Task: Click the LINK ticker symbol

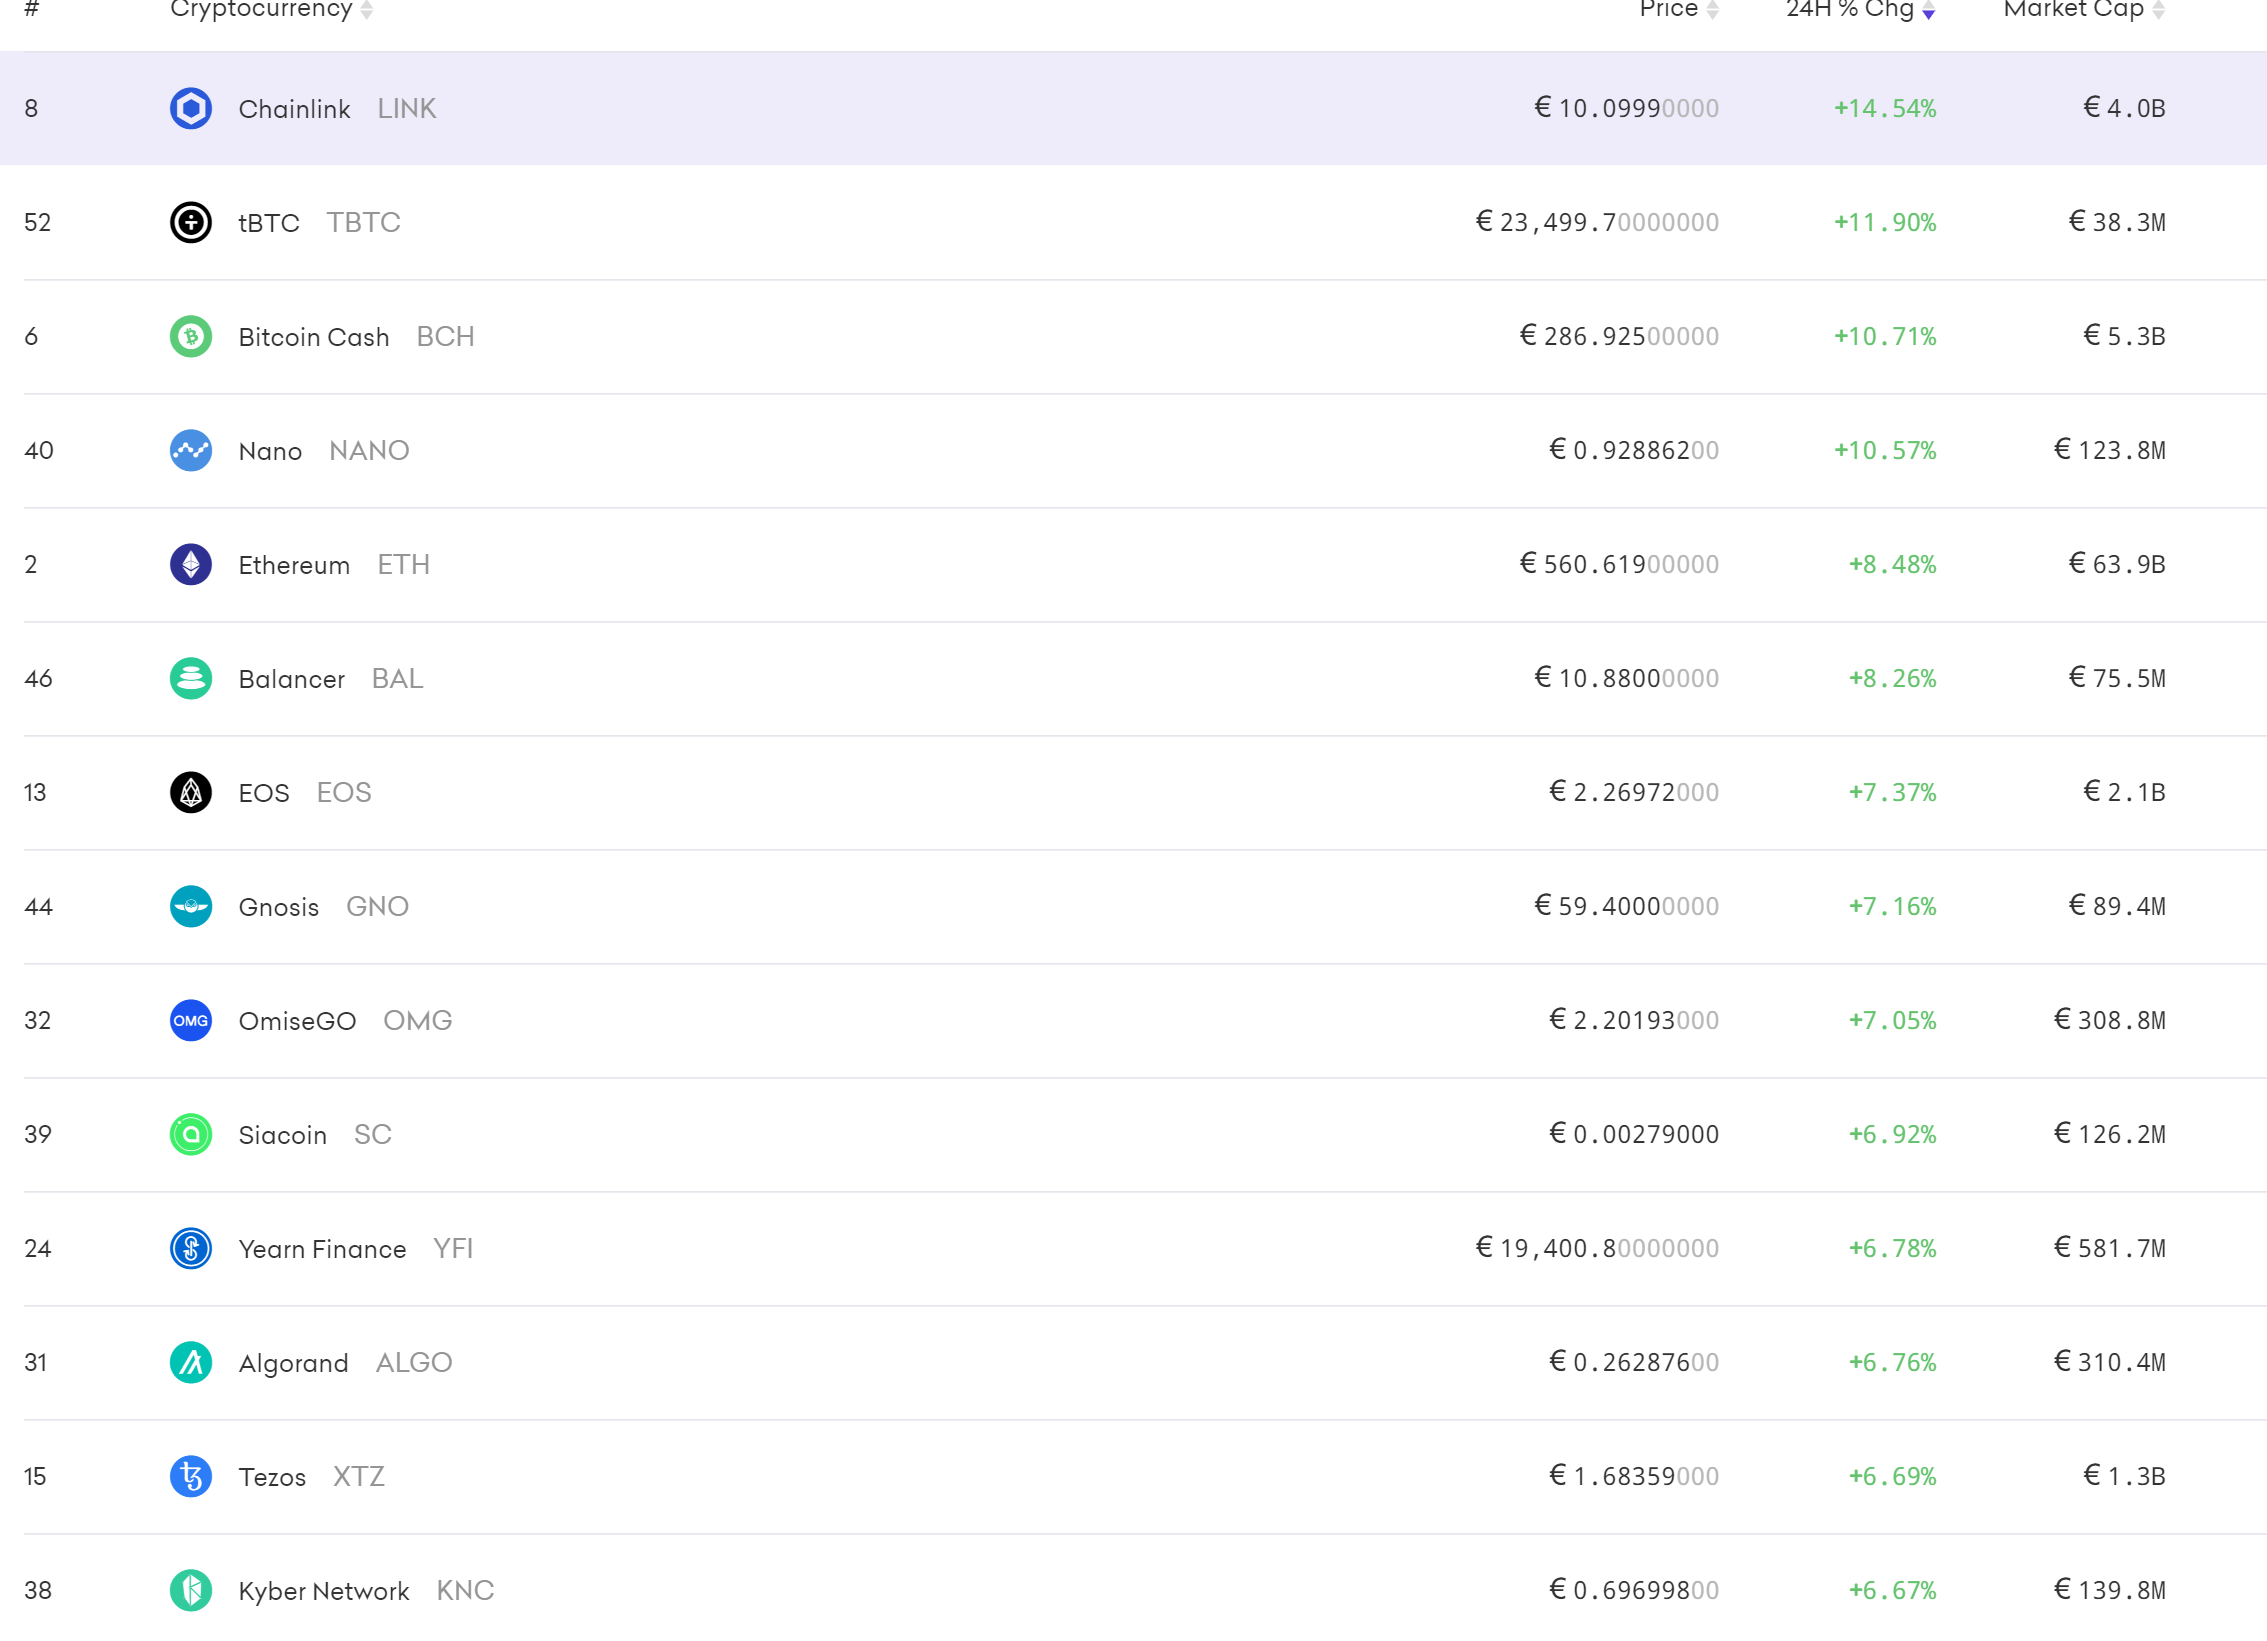Action: coord(407,108)
